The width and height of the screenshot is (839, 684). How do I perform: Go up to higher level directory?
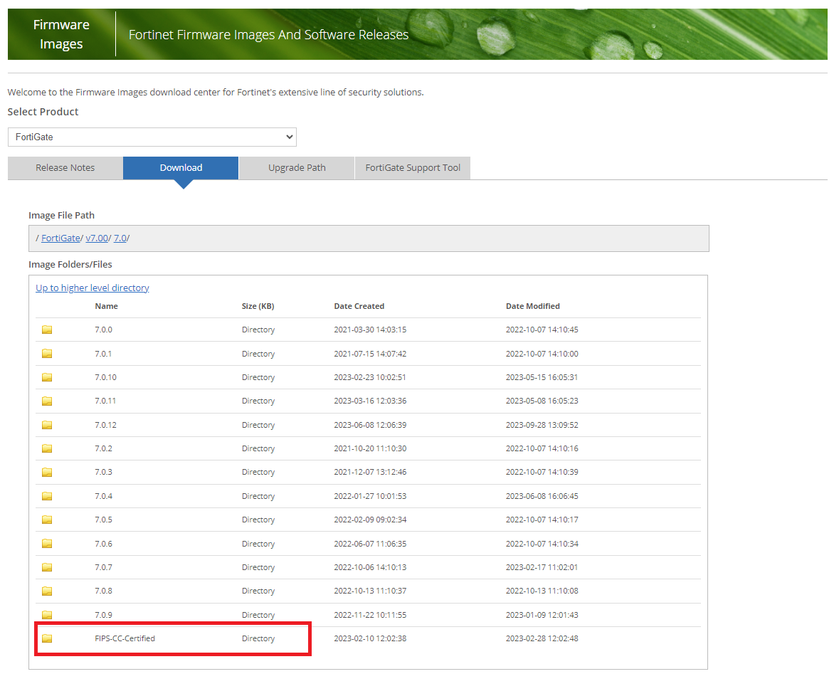tap(92, 288)
